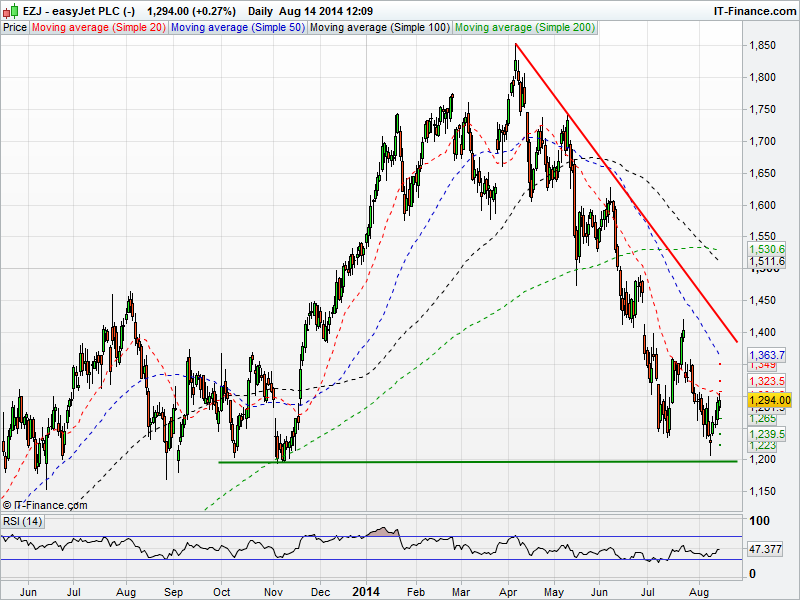
Task: Click the green 1,239.5 value tag
Action: click(x=767, y=434)
